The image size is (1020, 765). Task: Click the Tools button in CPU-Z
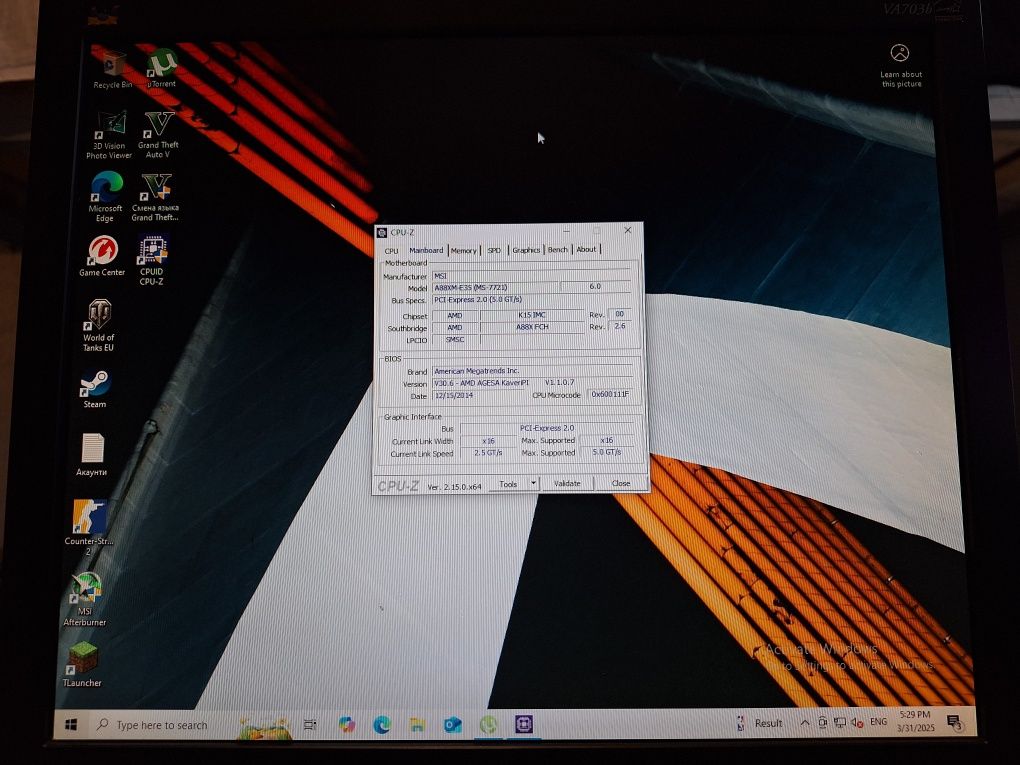[509, 484]
